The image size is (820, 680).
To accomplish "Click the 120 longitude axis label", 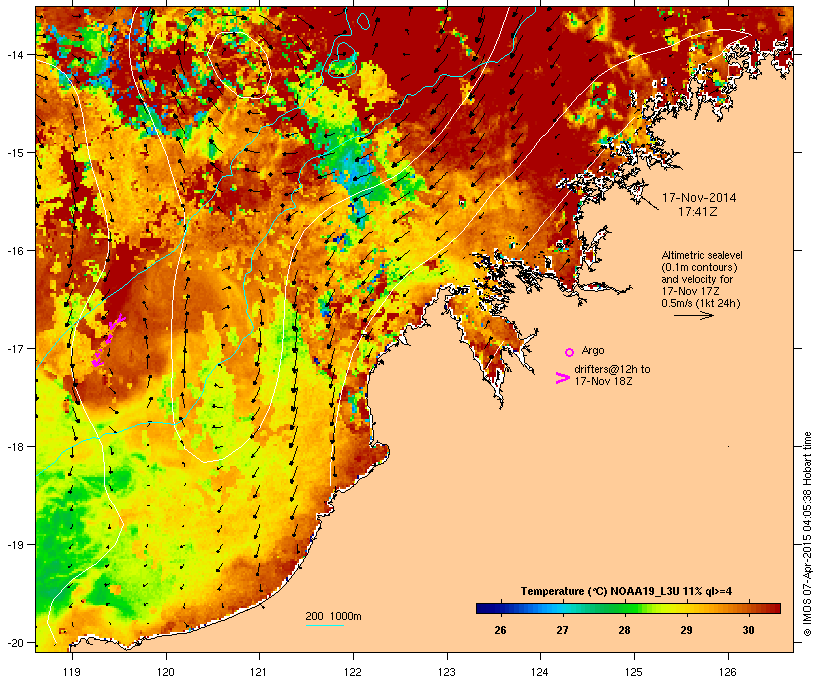I will click(x=166, y=672).
